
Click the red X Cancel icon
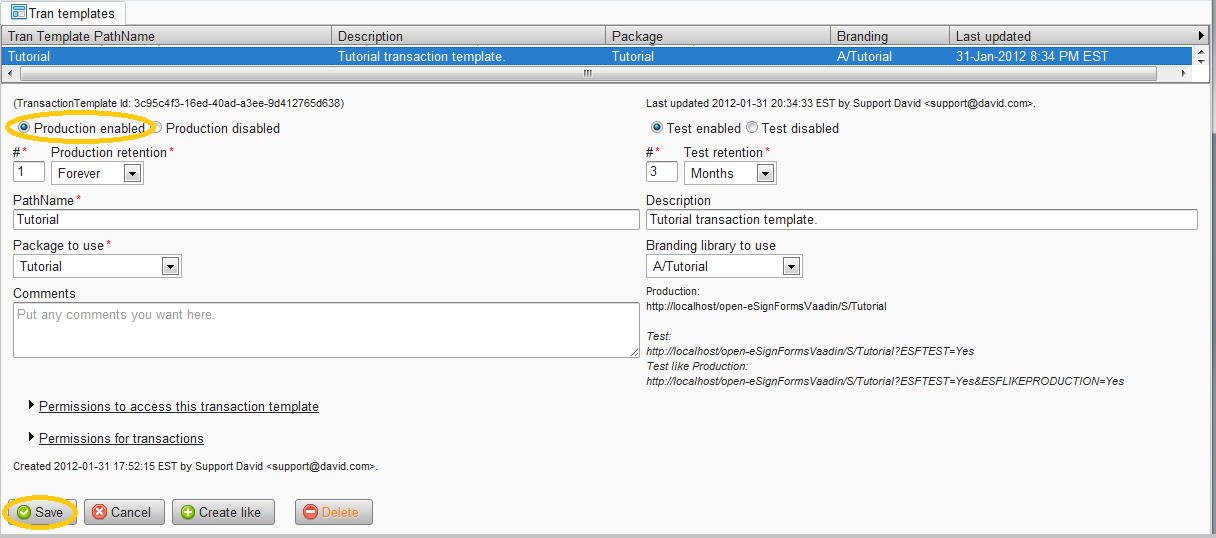pyautogui.click(x=100, y=512)
